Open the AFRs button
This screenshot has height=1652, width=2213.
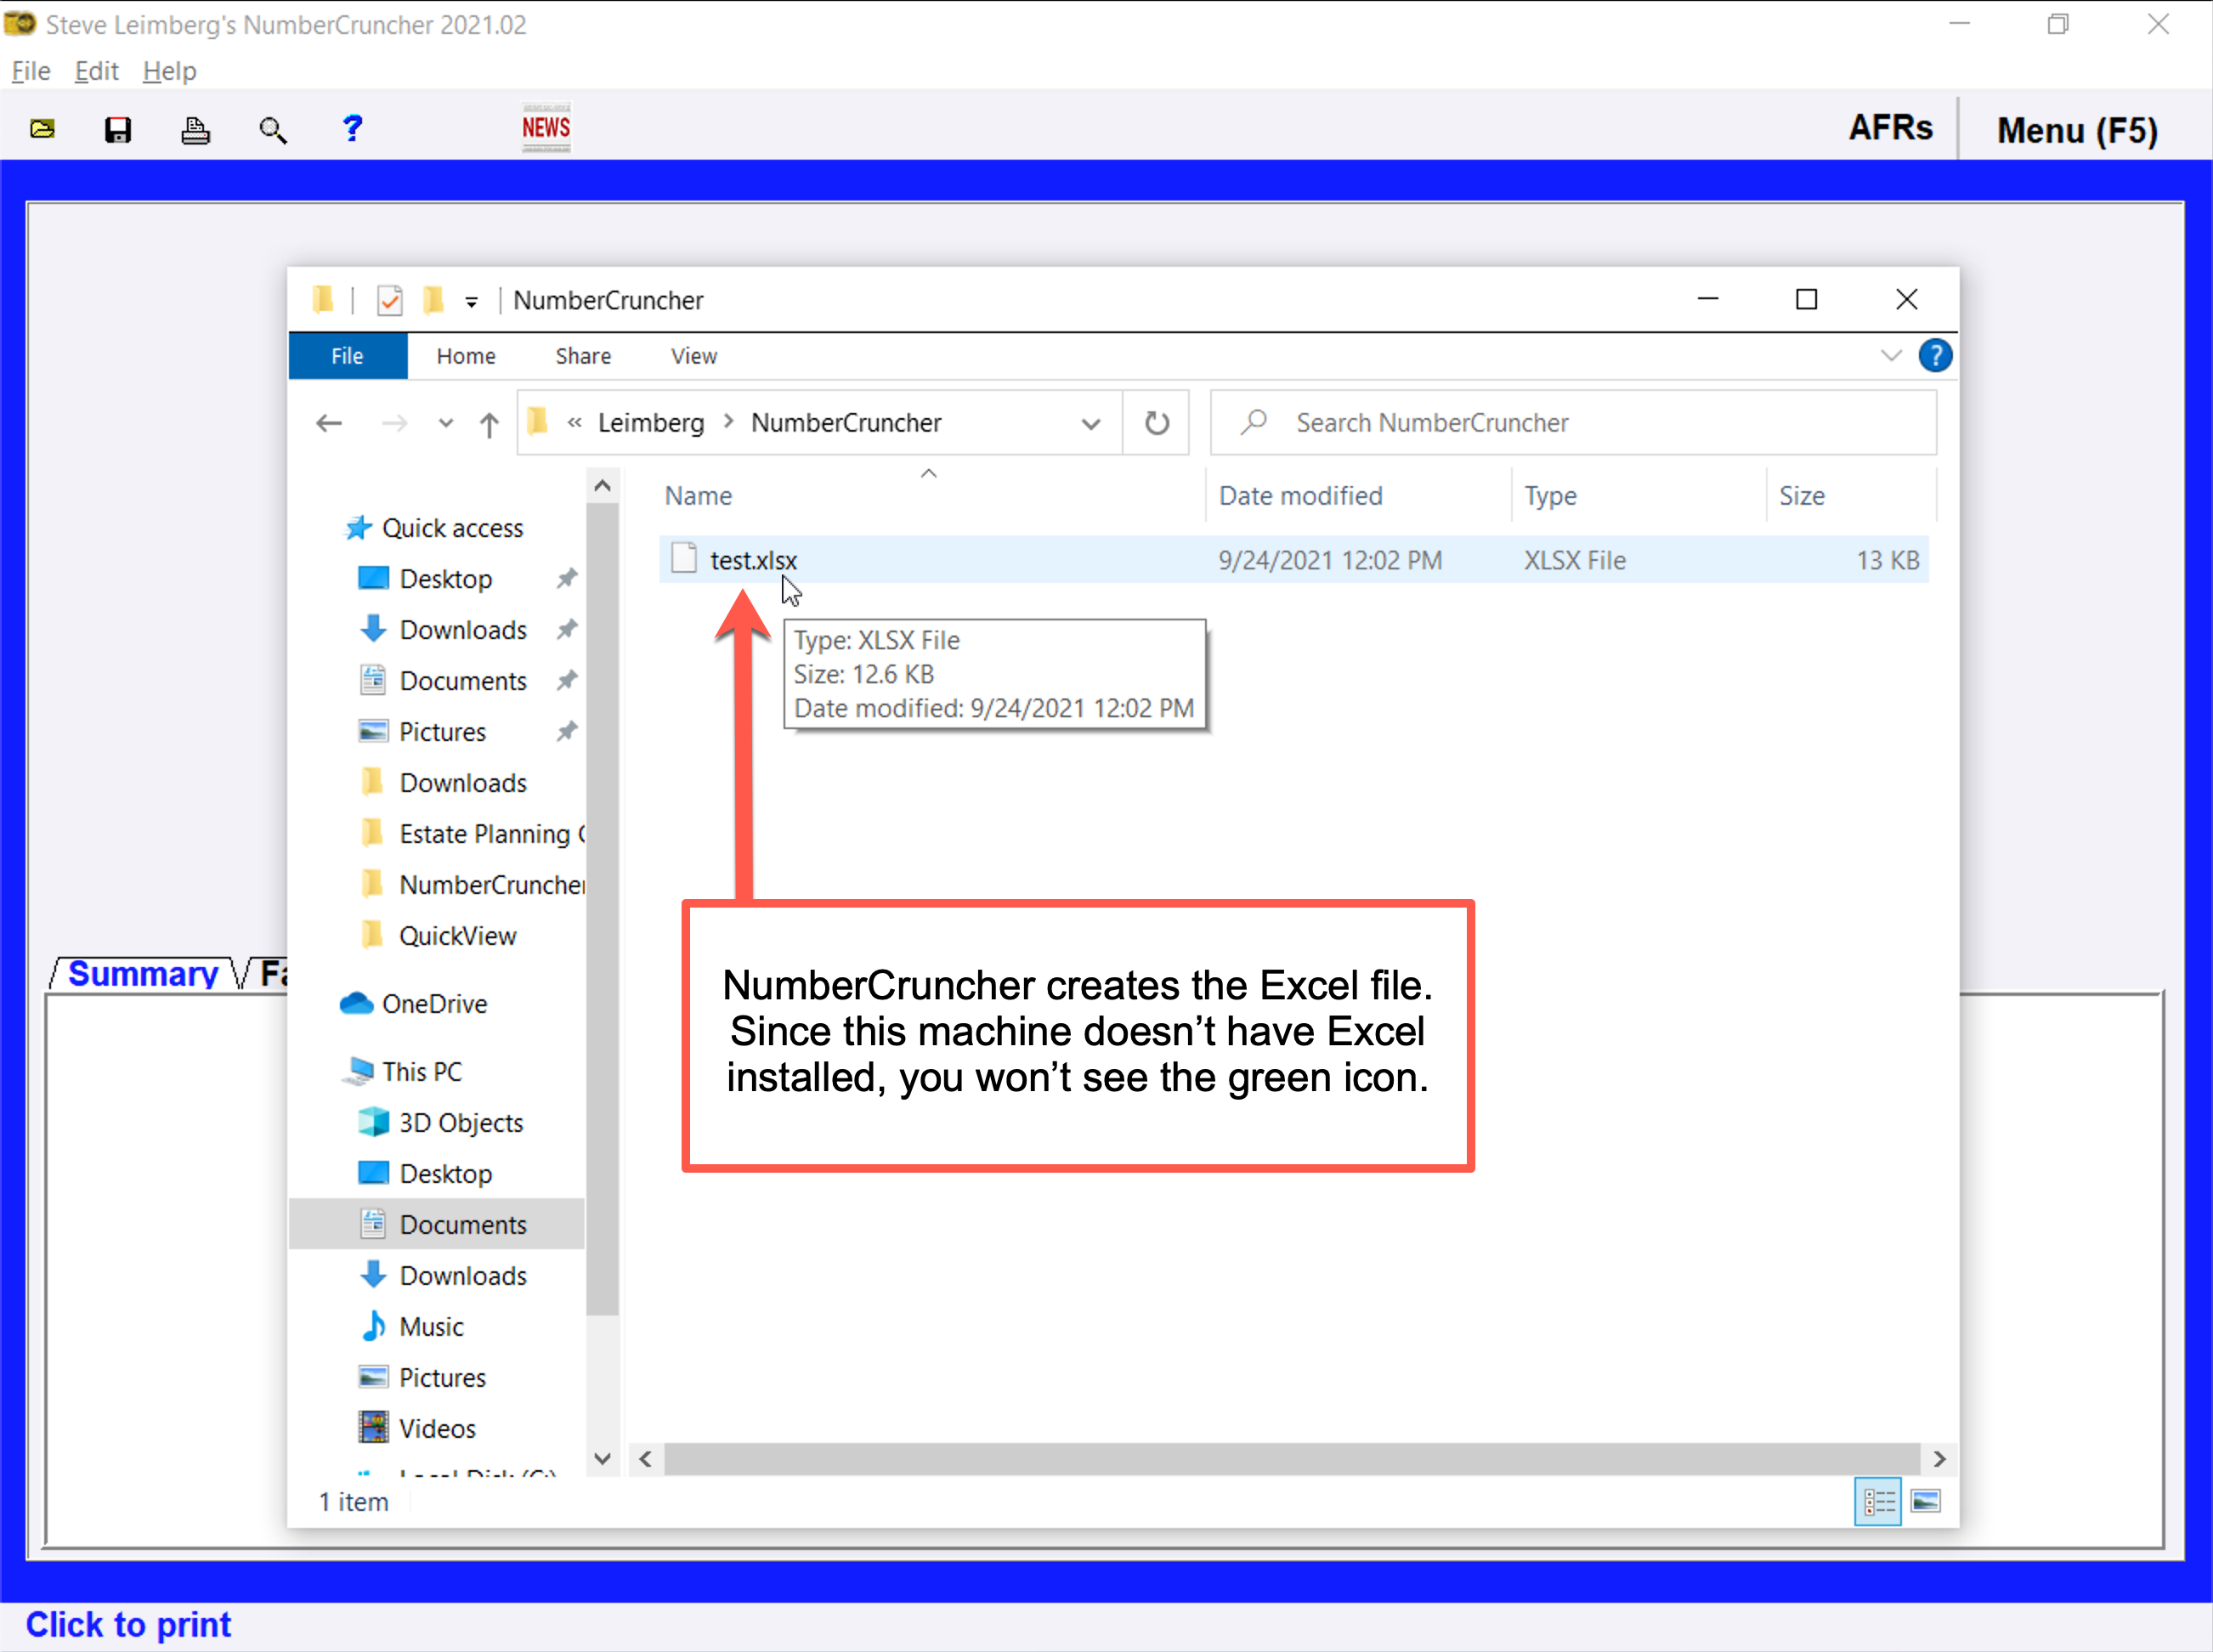[1890, 128]
